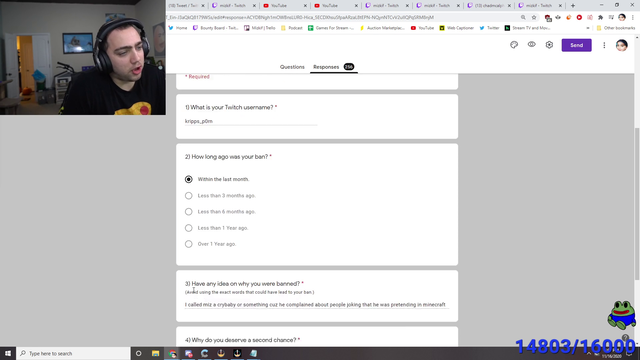Open File Explorer from the taskbar

coord(156,353)
